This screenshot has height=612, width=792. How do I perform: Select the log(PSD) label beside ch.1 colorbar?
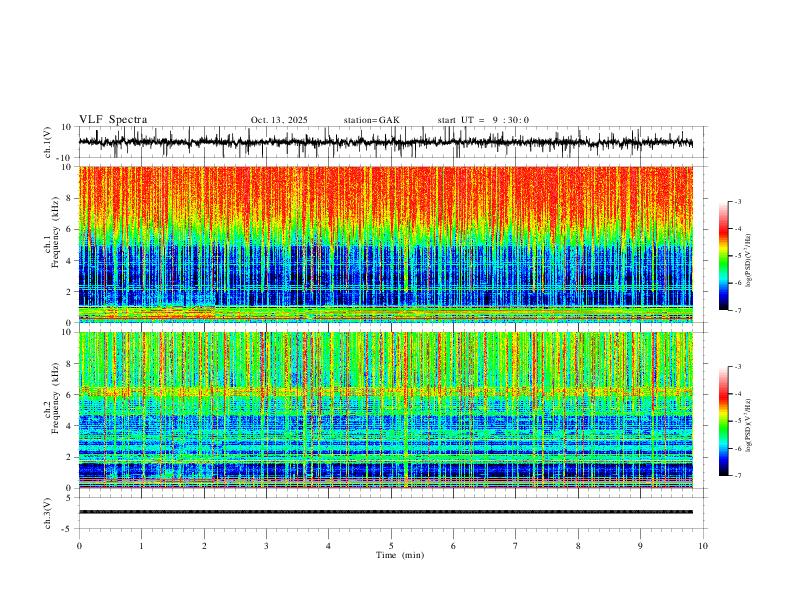point(748,261)
